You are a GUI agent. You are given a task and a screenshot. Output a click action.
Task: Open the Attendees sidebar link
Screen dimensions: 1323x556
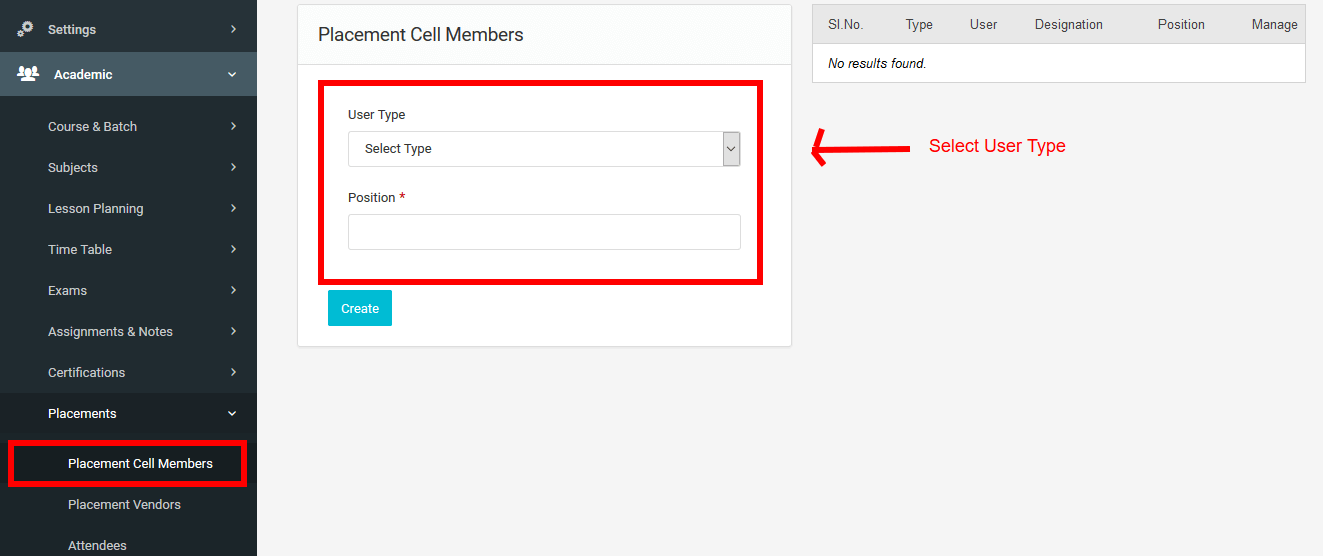click(x=97, y=545)
